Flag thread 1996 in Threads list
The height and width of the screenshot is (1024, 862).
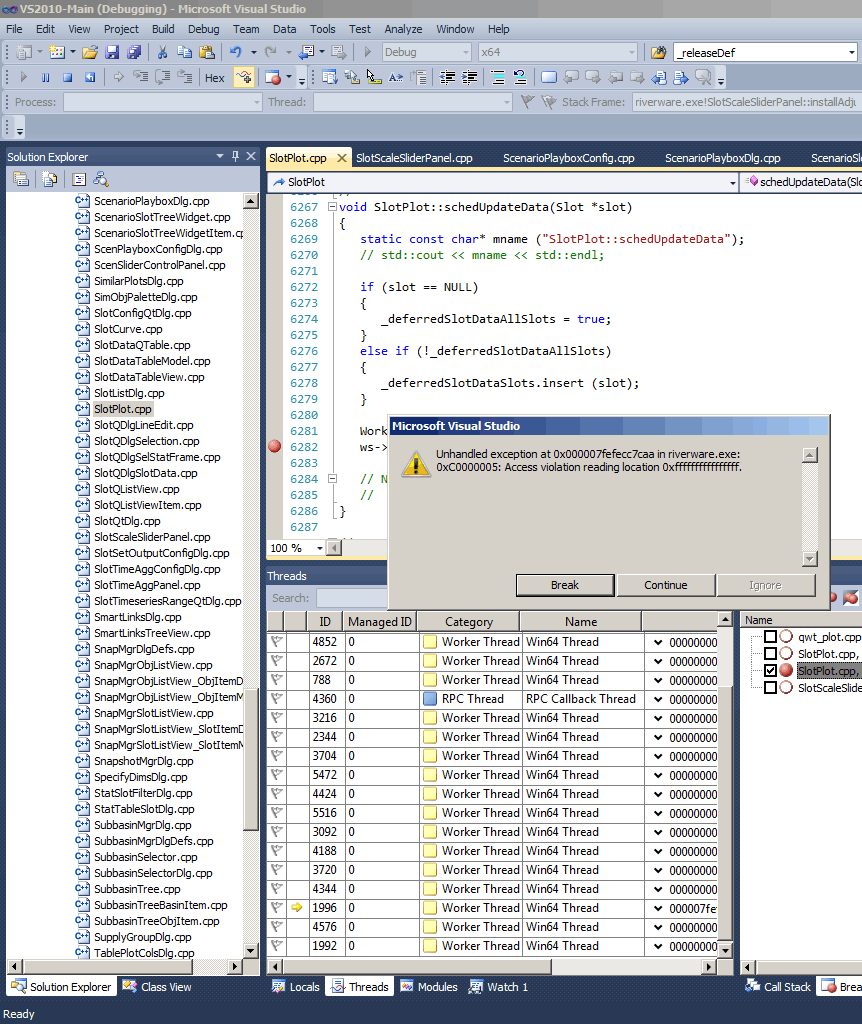277,908
